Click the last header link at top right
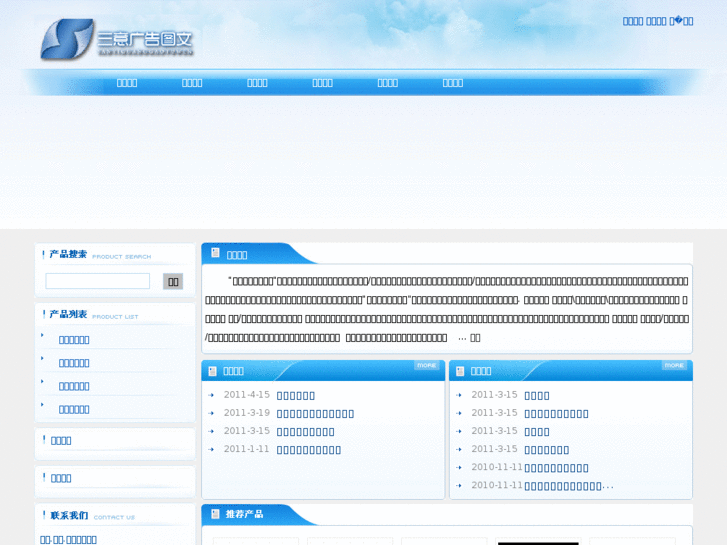Screen dimensions: 727x545 (x=682, y=21)
